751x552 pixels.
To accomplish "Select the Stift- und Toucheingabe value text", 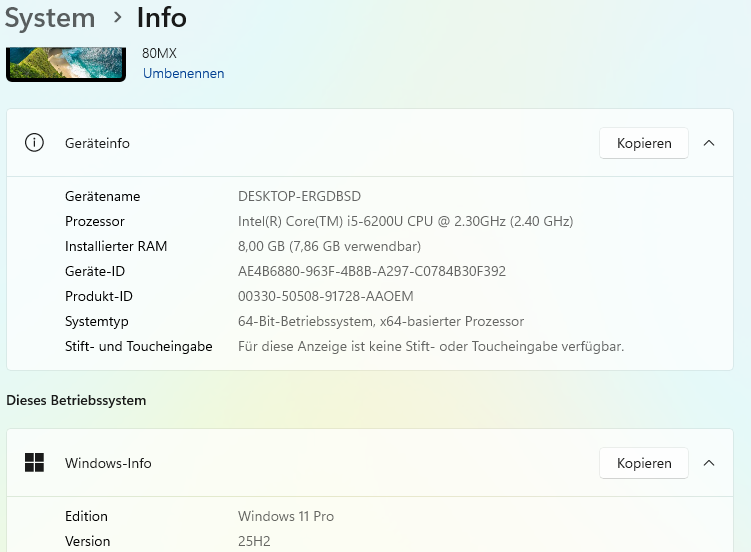I will click(431, 346).
